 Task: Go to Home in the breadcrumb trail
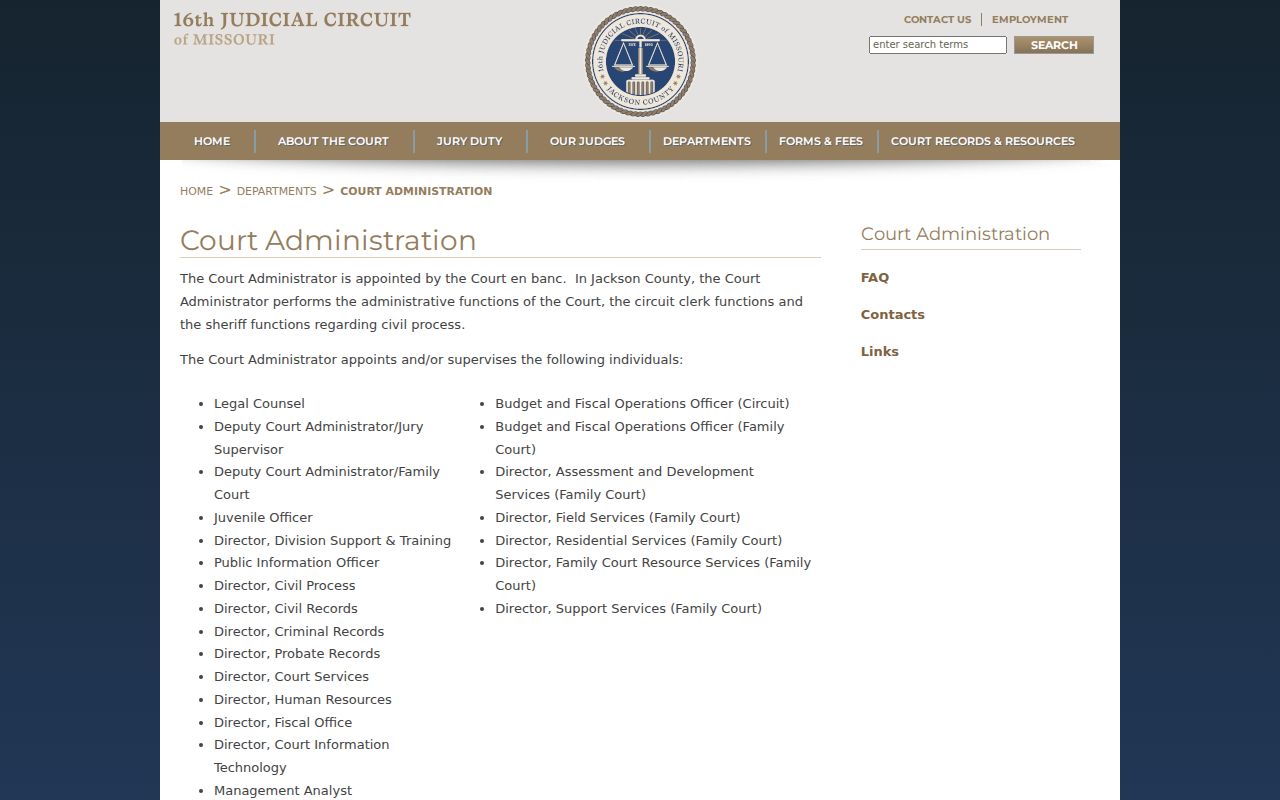click(x=196, y=191)
